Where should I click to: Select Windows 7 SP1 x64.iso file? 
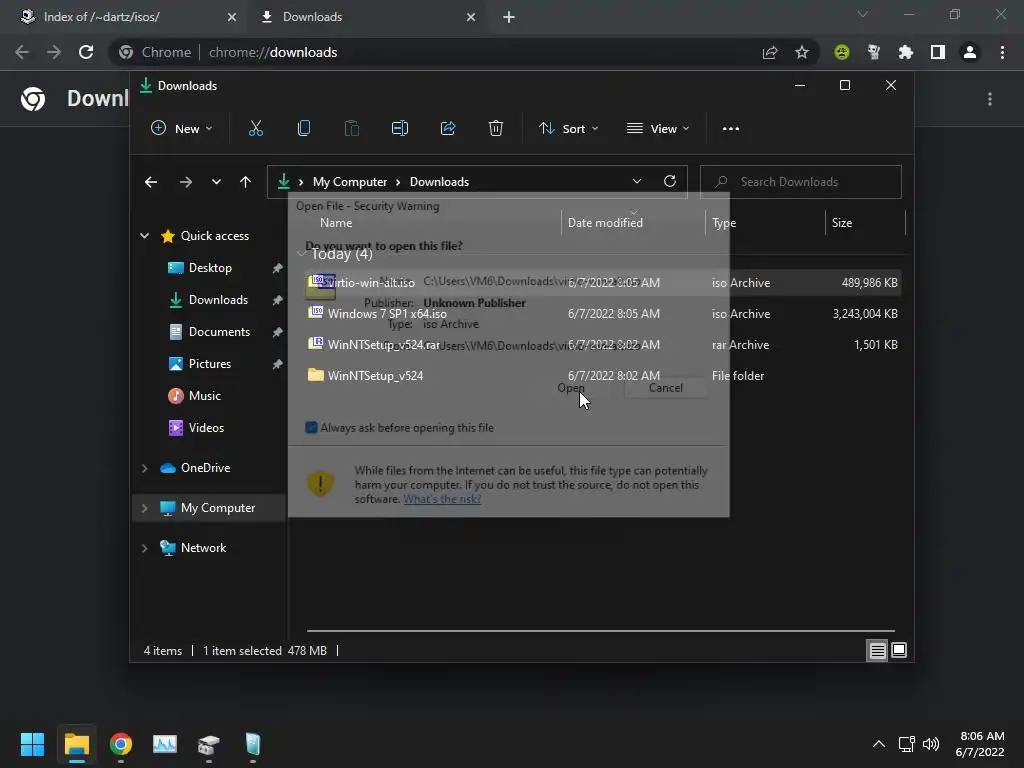point(603,313)
